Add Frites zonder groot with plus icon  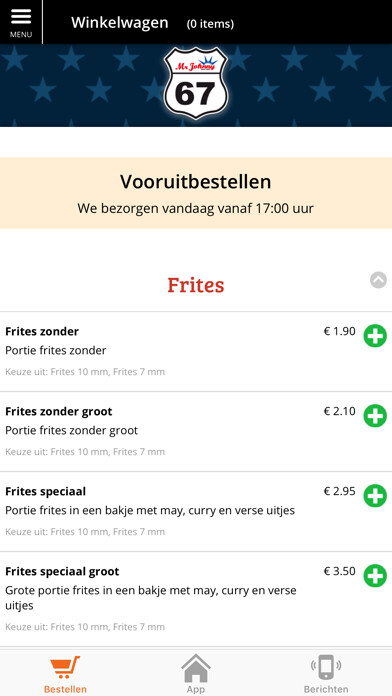(375, 416)
